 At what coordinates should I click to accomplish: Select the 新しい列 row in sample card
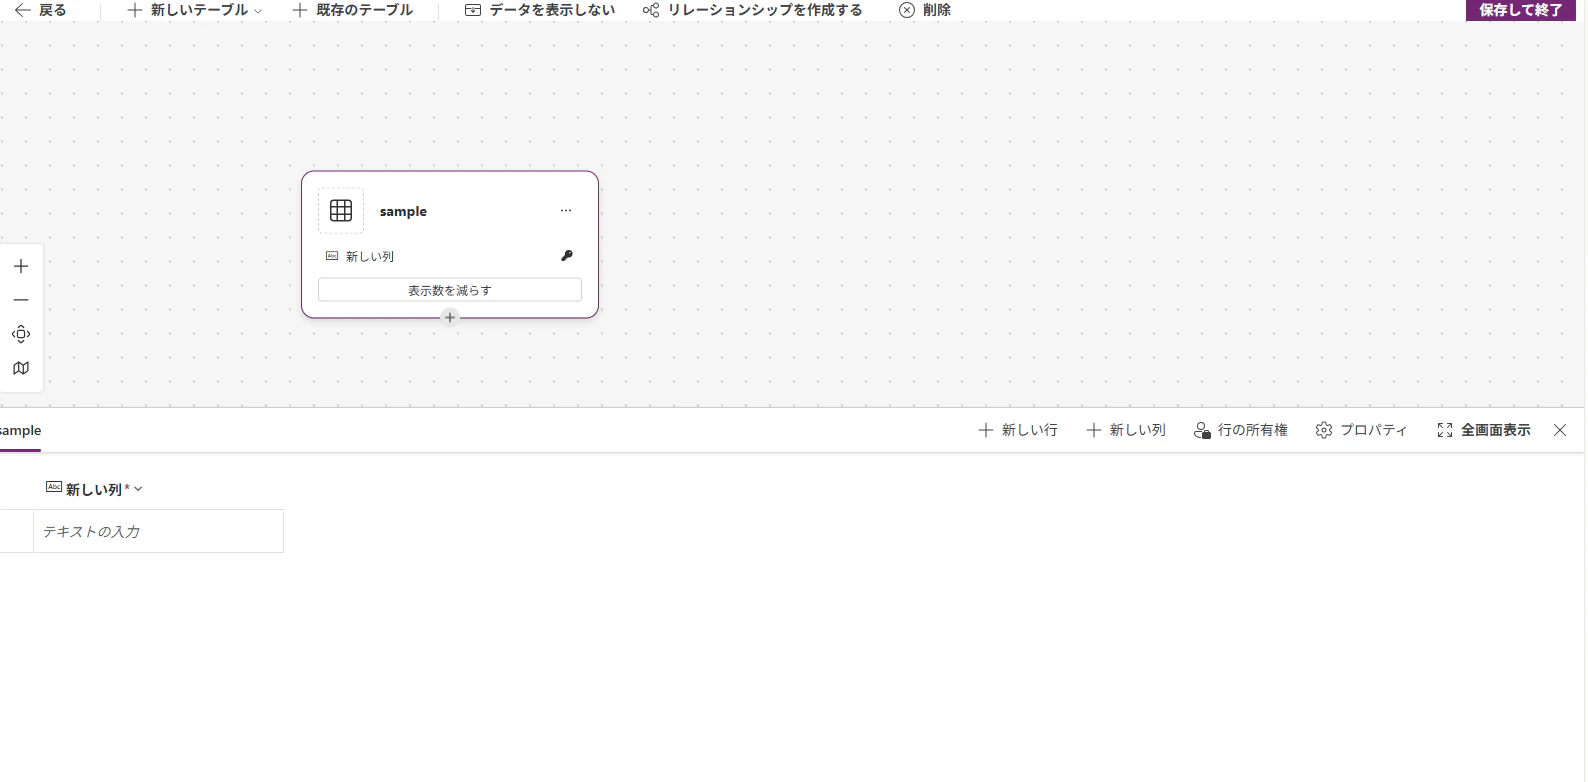tap(450, 256)
